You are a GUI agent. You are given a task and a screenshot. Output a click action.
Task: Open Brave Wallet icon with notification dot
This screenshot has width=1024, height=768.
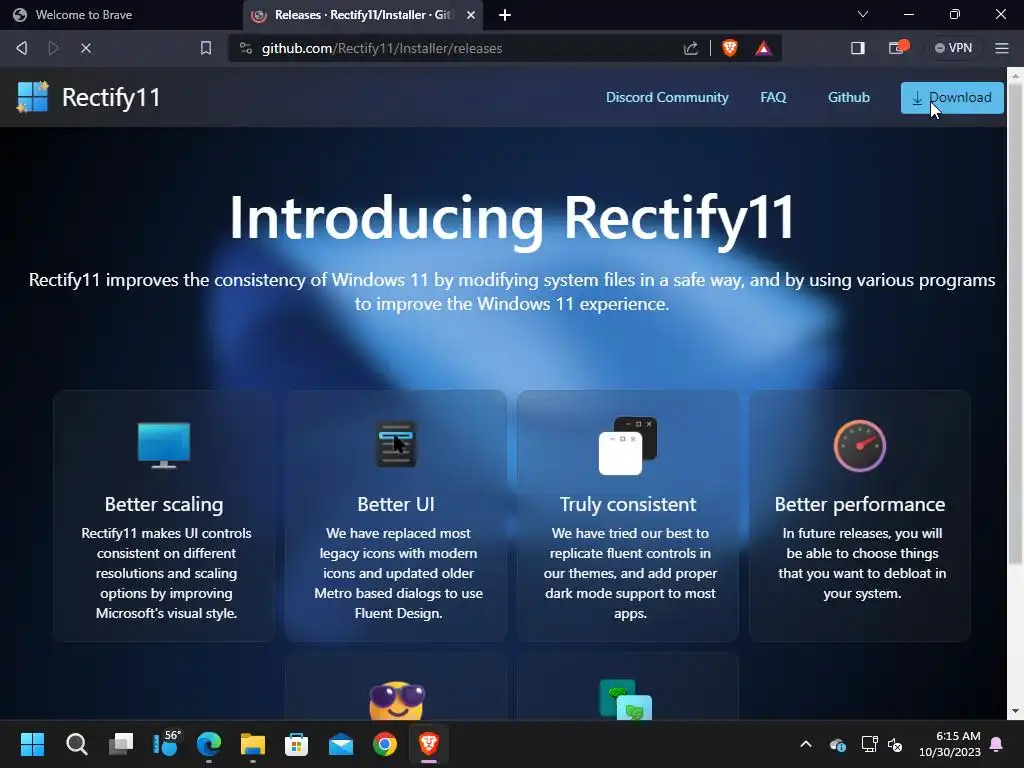pyautogui.click(x=898, y=48)
